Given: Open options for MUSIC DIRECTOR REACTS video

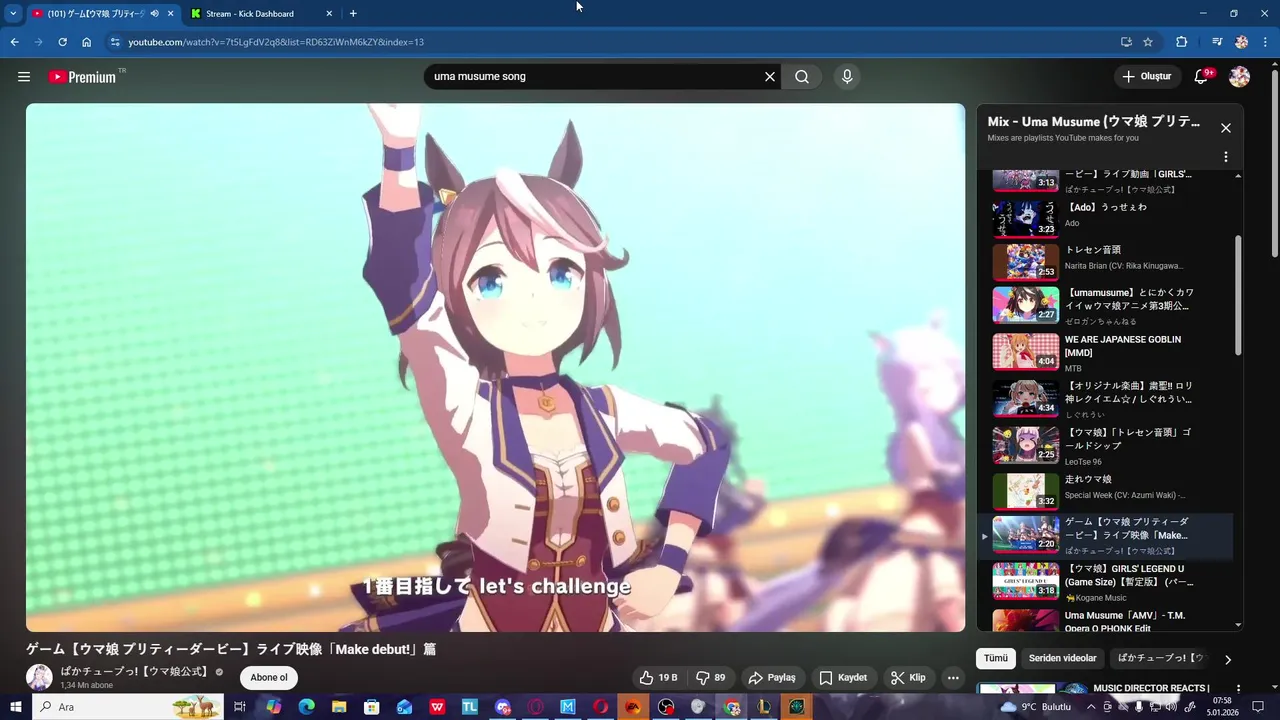Looking at the screenshot, I should [x=1238, y=689].
